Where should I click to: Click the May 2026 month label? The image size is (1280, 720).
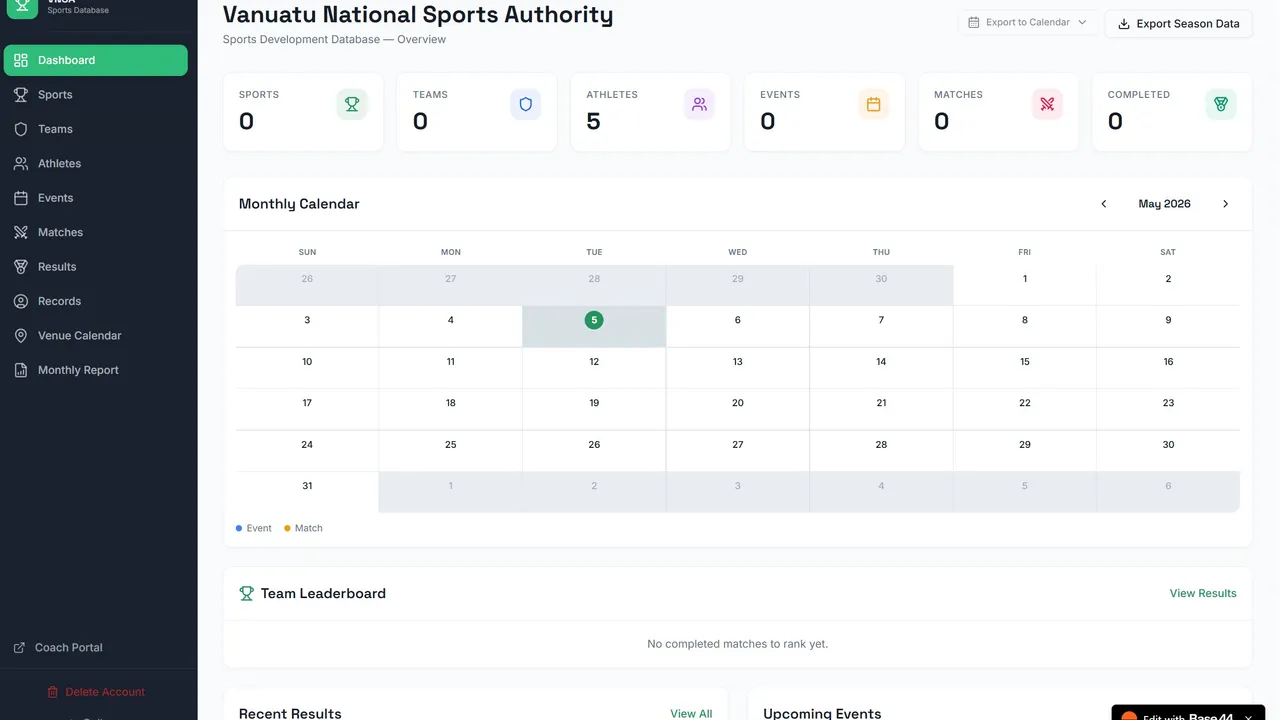pyautogui.click(x=1164, y=204)
